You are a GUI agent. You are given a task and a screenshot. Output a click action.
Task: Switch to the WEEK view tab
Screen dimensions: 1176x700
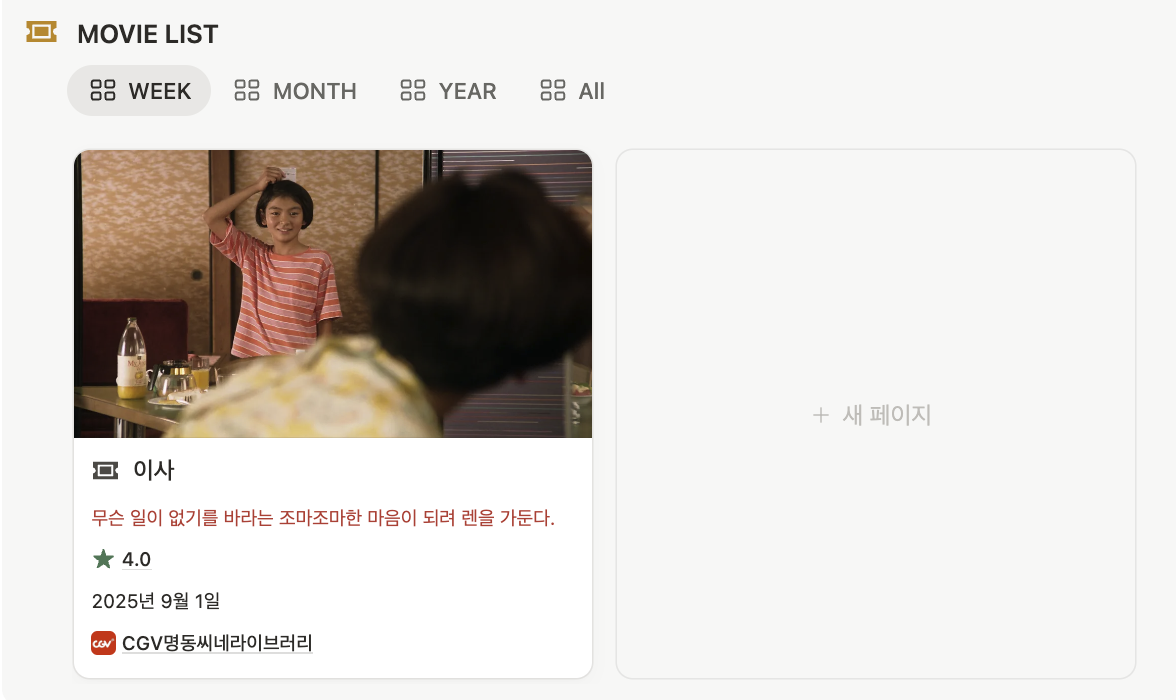point(139,91)
